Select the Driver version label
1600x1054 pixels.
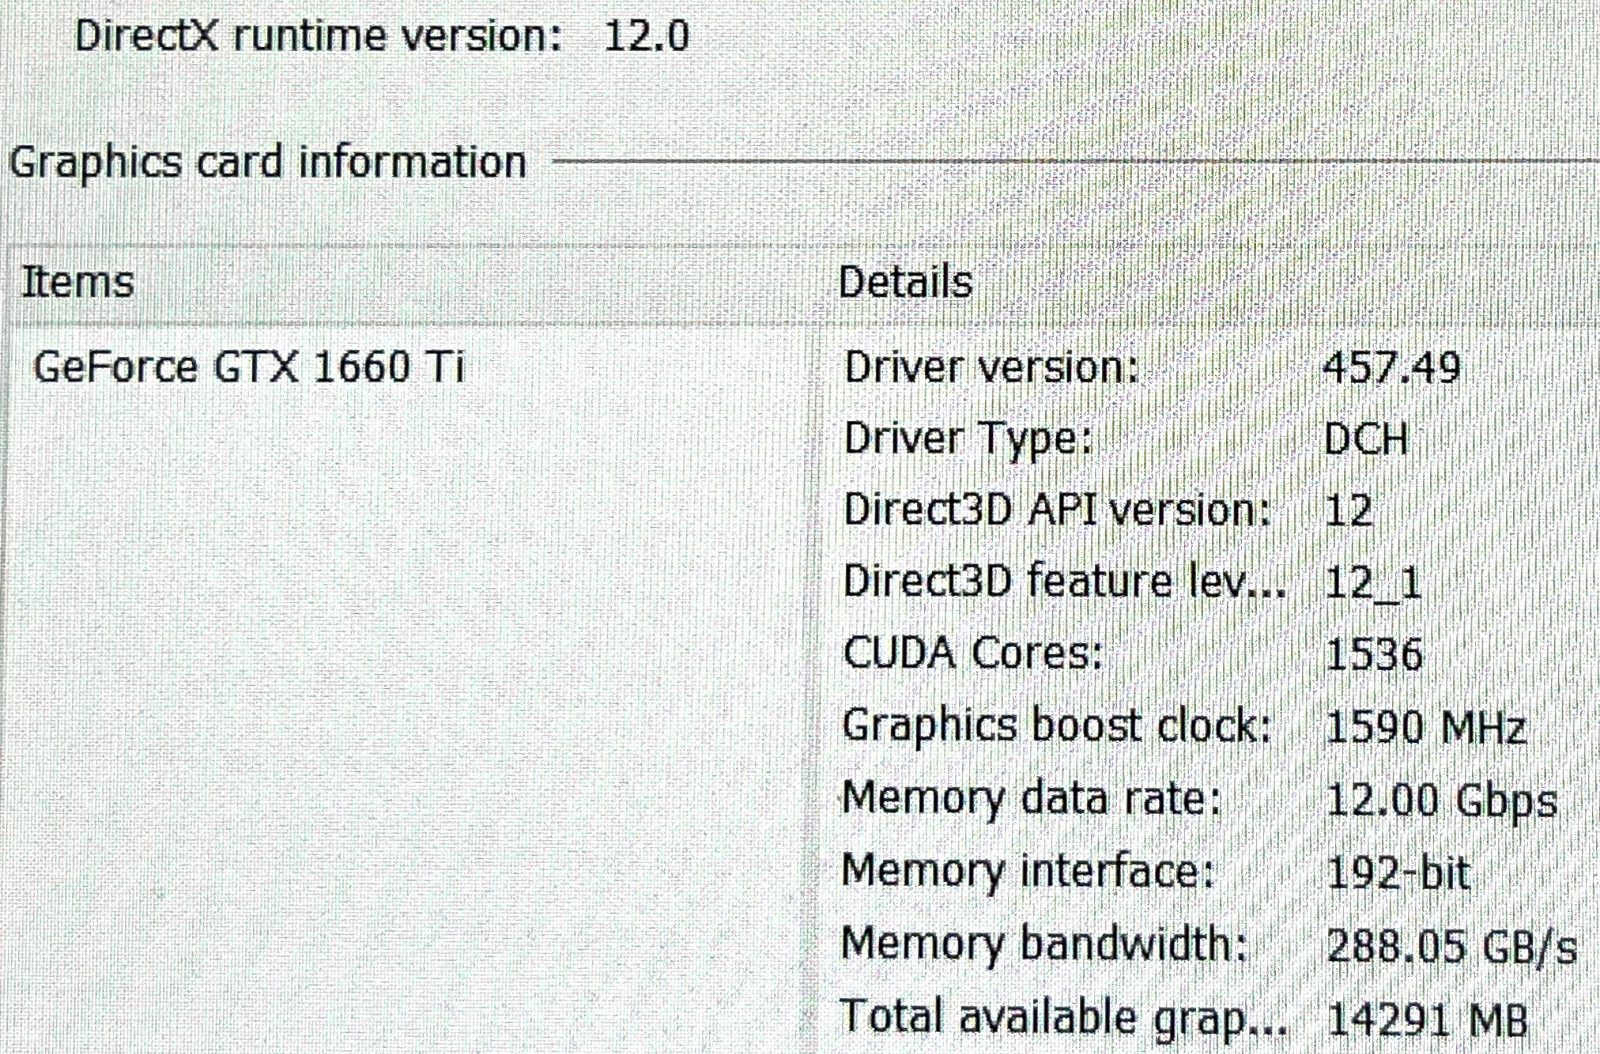991,367
